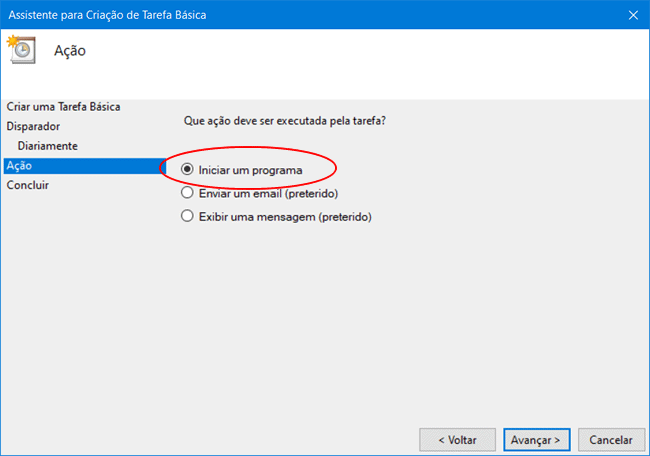Viewport: 650px width, 456px height.
Task: Click the 'Enviar um email (preterido)' label text
Action: tap(268, 193)
